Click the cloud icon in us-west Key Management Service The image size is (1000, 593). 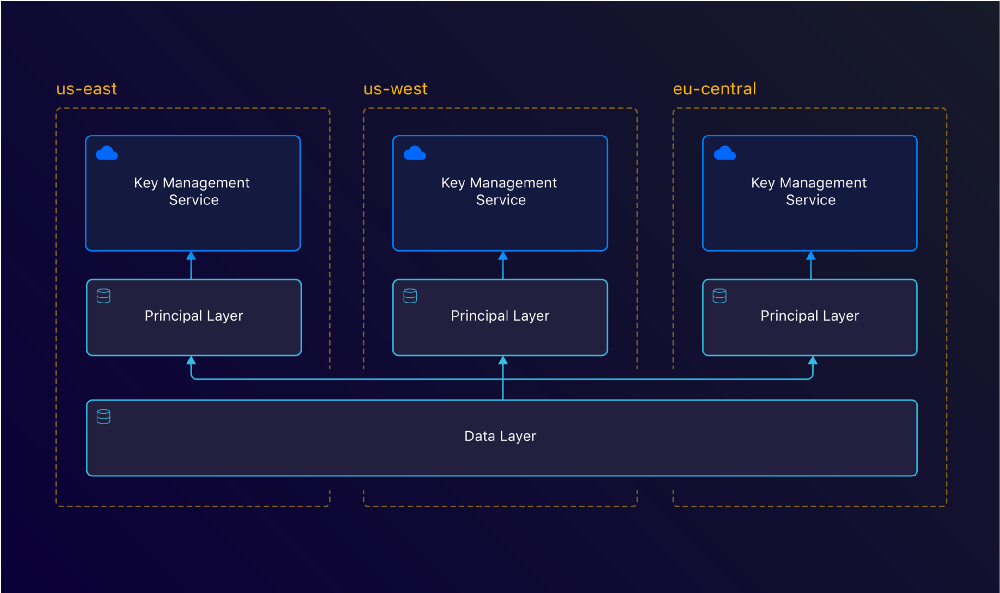pos(414,152)
